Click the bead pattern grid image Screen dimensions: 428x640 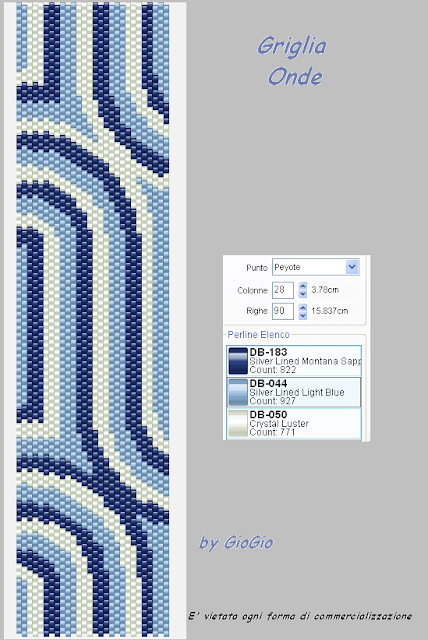[93, 320]
